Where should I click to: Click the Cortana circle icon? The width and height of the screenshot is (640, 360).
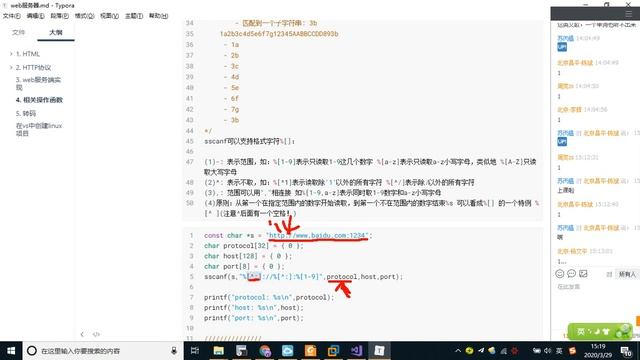pyautogui.click(x=32, y=351)
